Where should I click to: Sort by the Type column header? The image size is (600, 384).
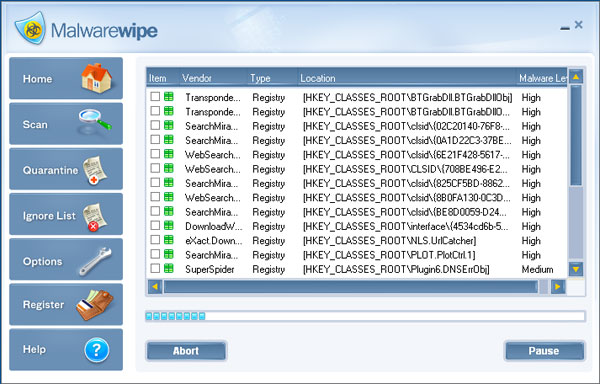pos(272,78)
